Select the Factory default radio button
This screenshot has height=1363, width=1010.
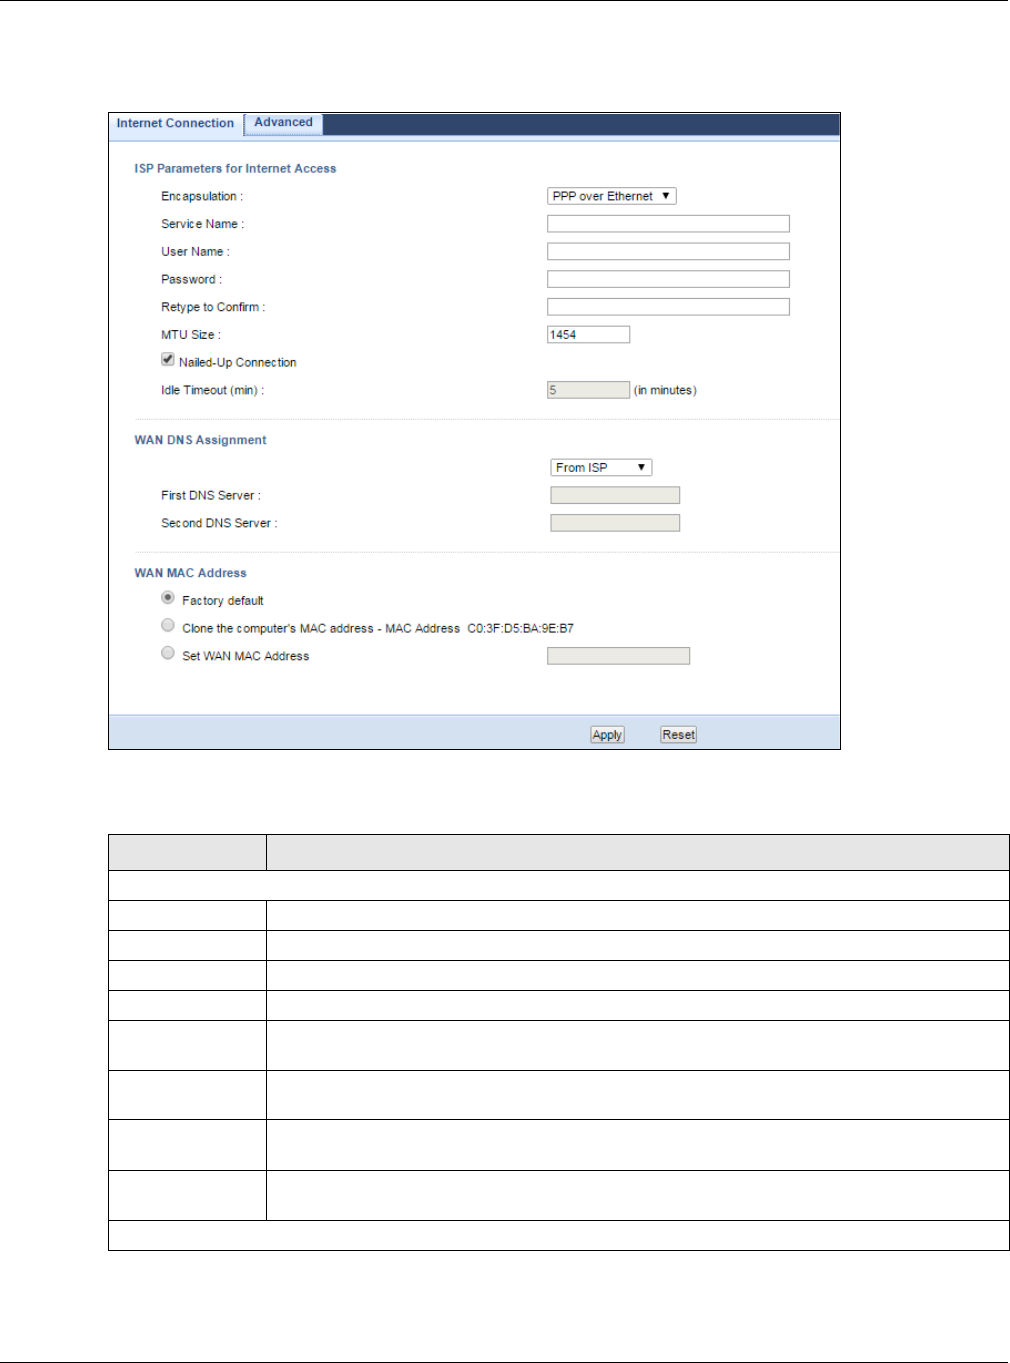tap(168, 598)
